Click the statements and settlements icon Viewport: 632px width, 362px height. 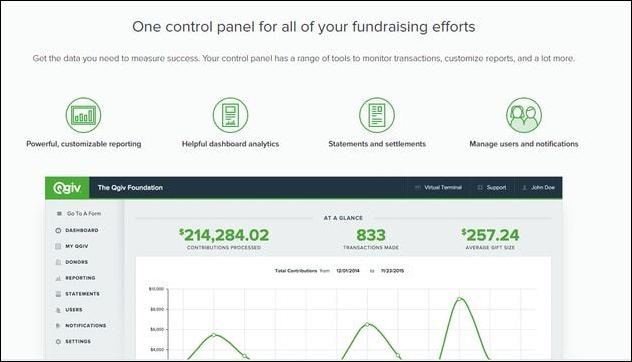tap(377, 115)
